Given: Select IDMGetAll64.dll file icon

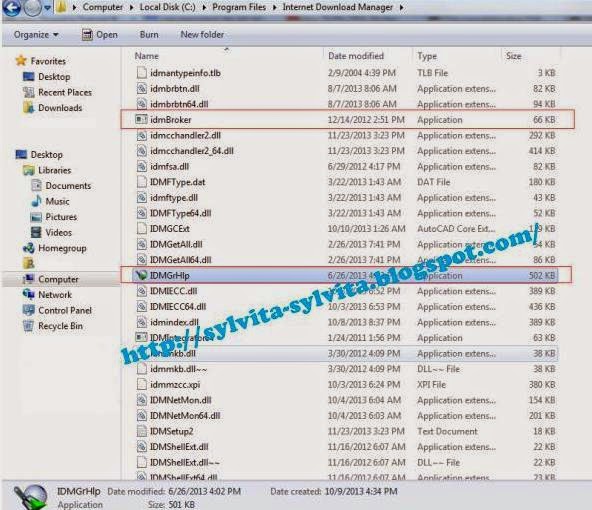Looking at the screenshot, I should 141,260.
